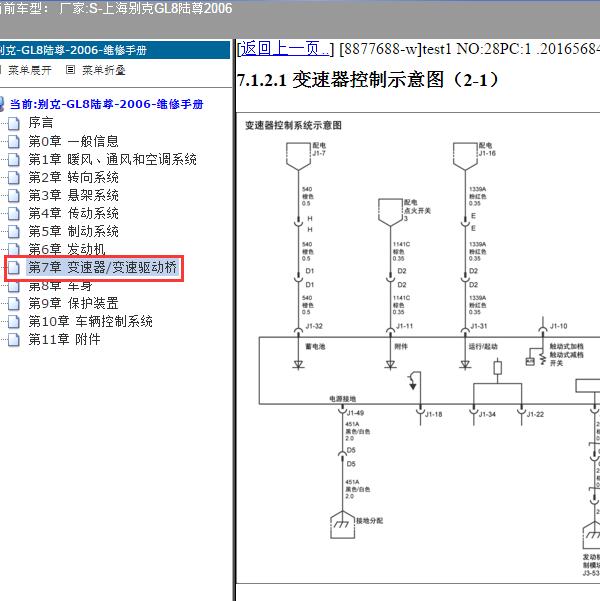Click the page icon beside 第5章 制动系统
This screenshot has width=600, height=601.
coord(14,232)
